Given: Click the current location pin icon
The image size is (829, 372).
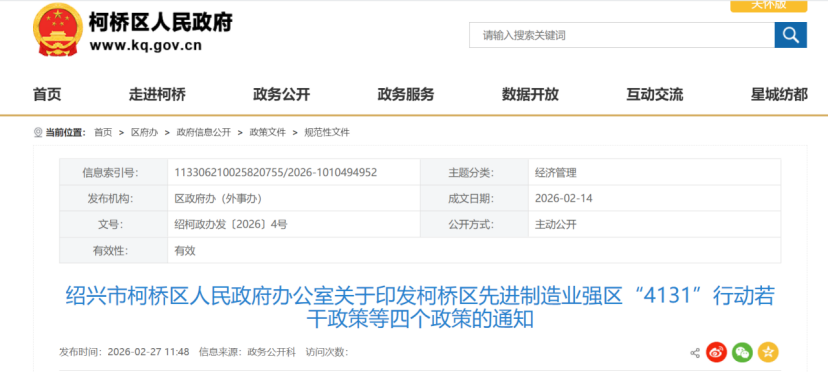Looking at the screenshot, I should tap(38, 133).
